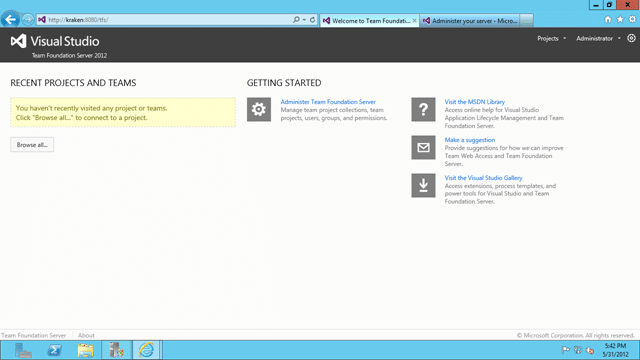The image size is (640, 360).
Task: Refresh the page with the reload icon
Action: point(312,20)
